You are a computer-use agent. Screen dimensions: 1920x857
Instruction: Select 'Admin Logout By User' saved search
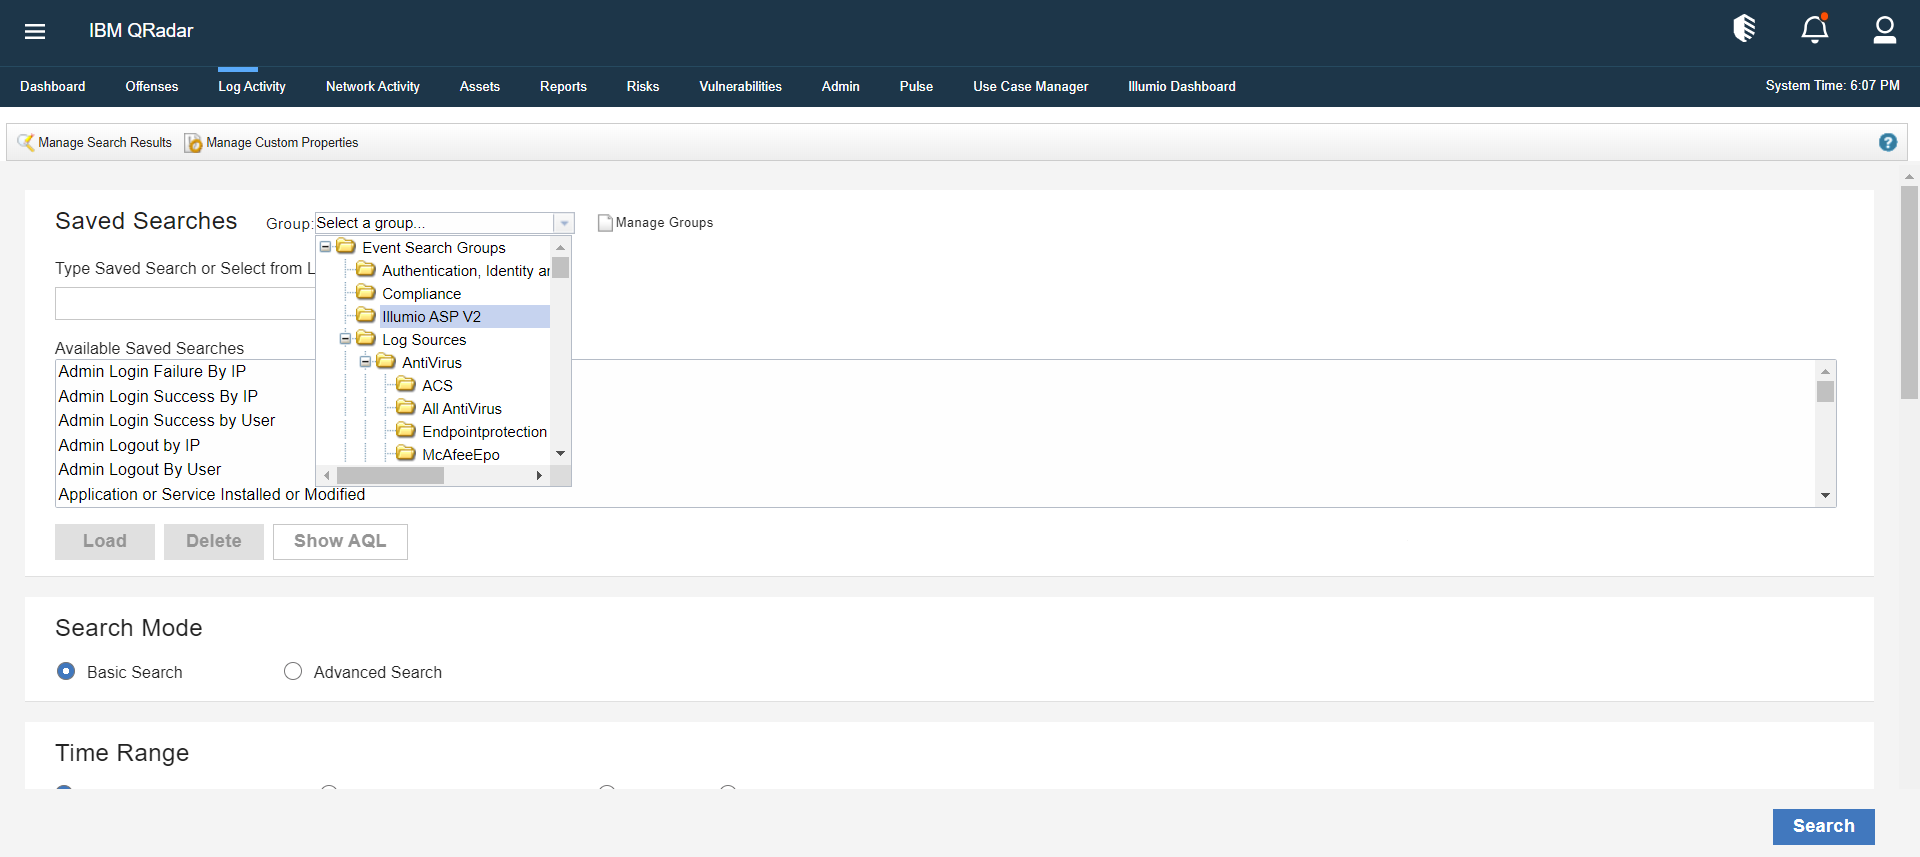point(140,469)
